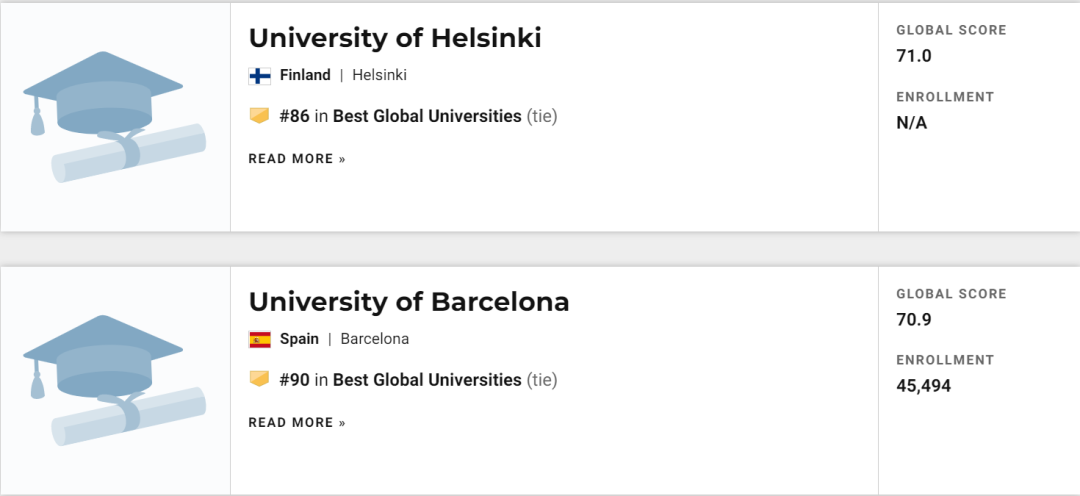Click the 70.9 global score value

pos(913,320)
